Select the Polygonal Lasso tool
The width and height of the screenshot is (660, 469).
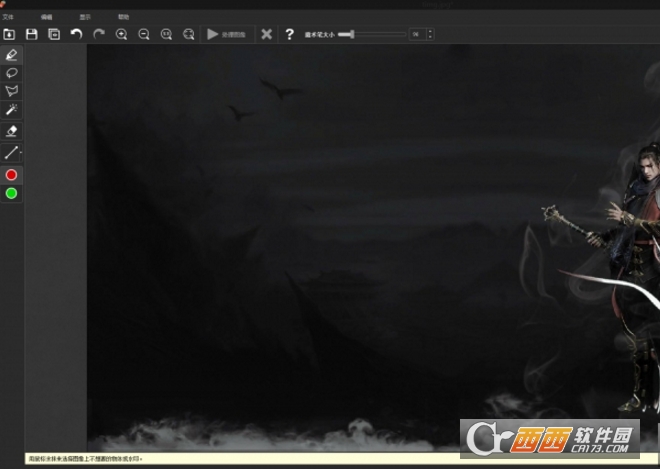point(11,91)
